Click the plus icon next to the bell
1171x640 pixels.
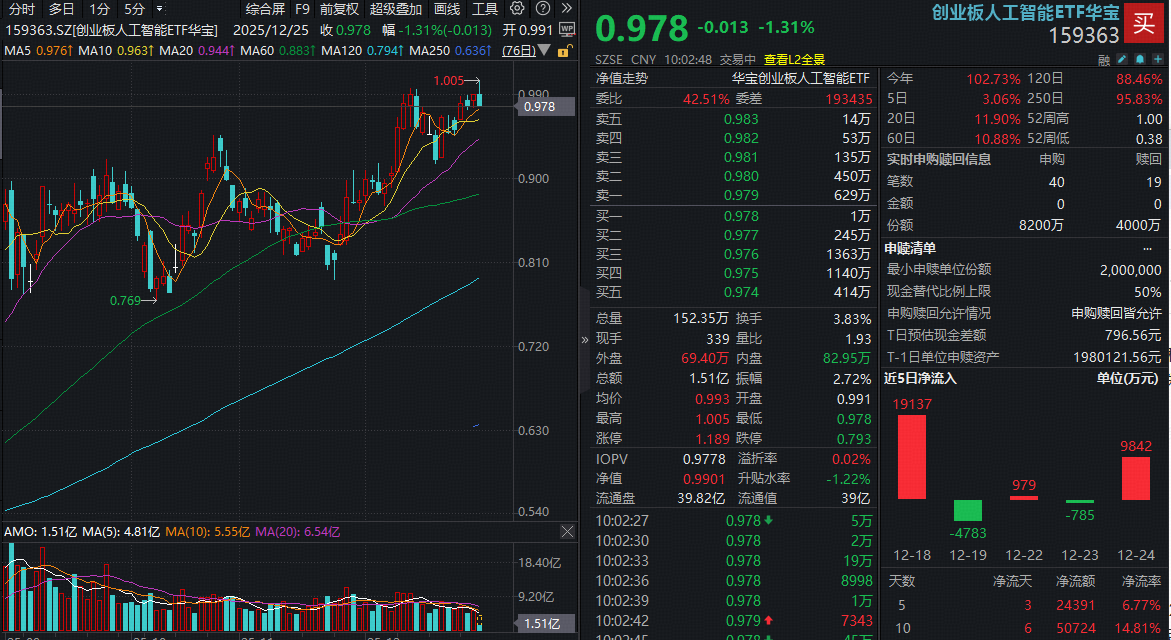1158,59
